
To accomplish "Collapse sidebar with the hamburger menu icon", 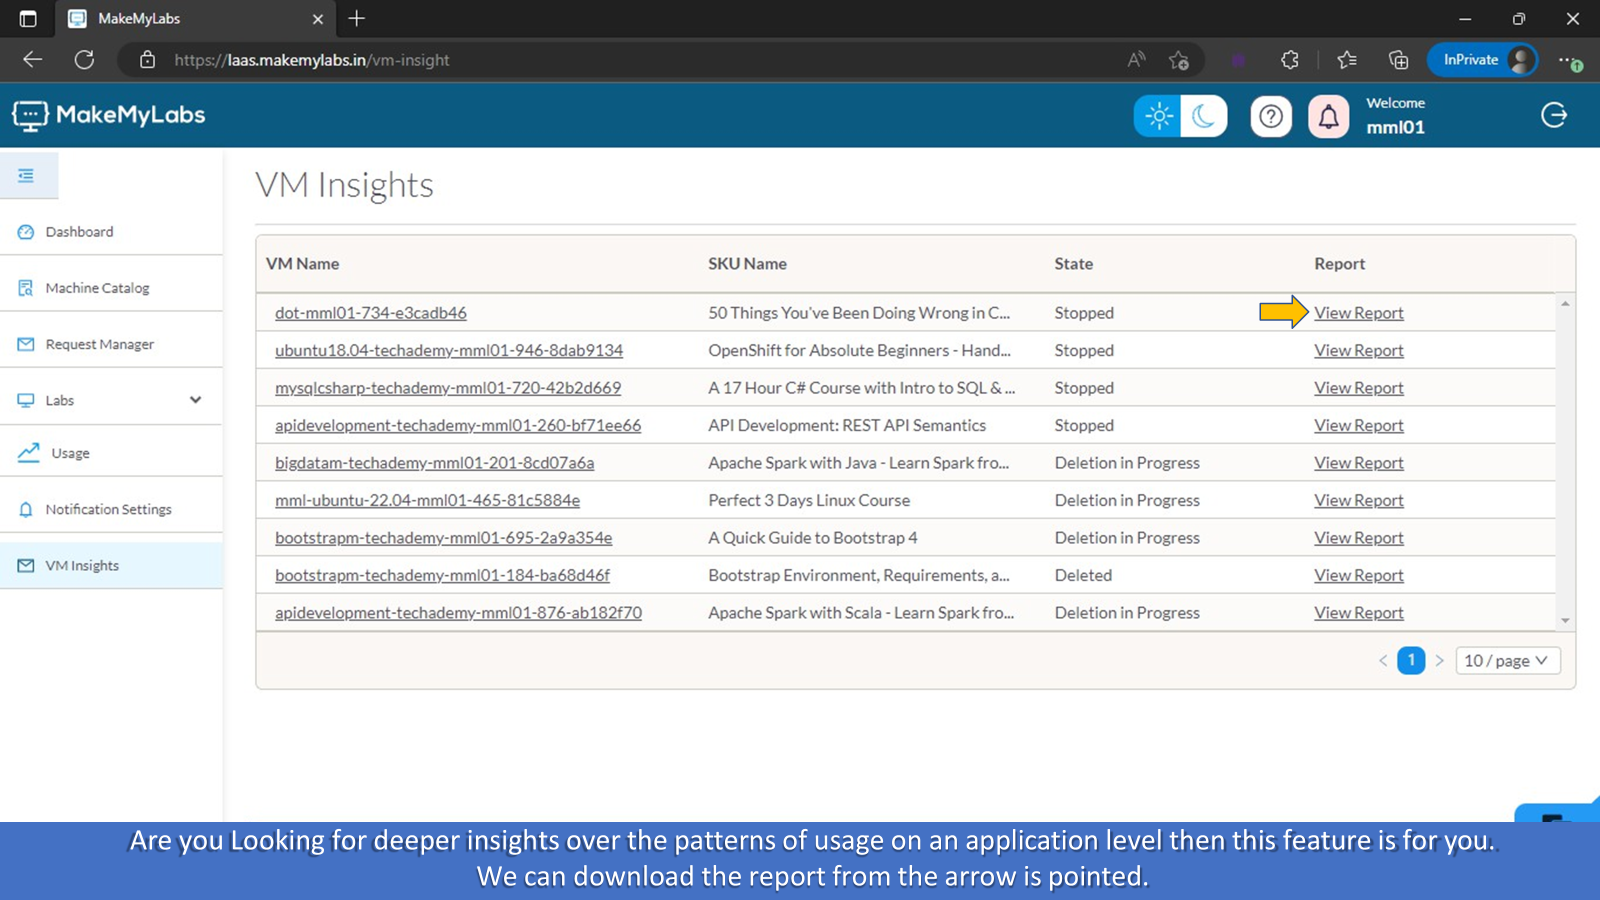I will pos(27,176).
